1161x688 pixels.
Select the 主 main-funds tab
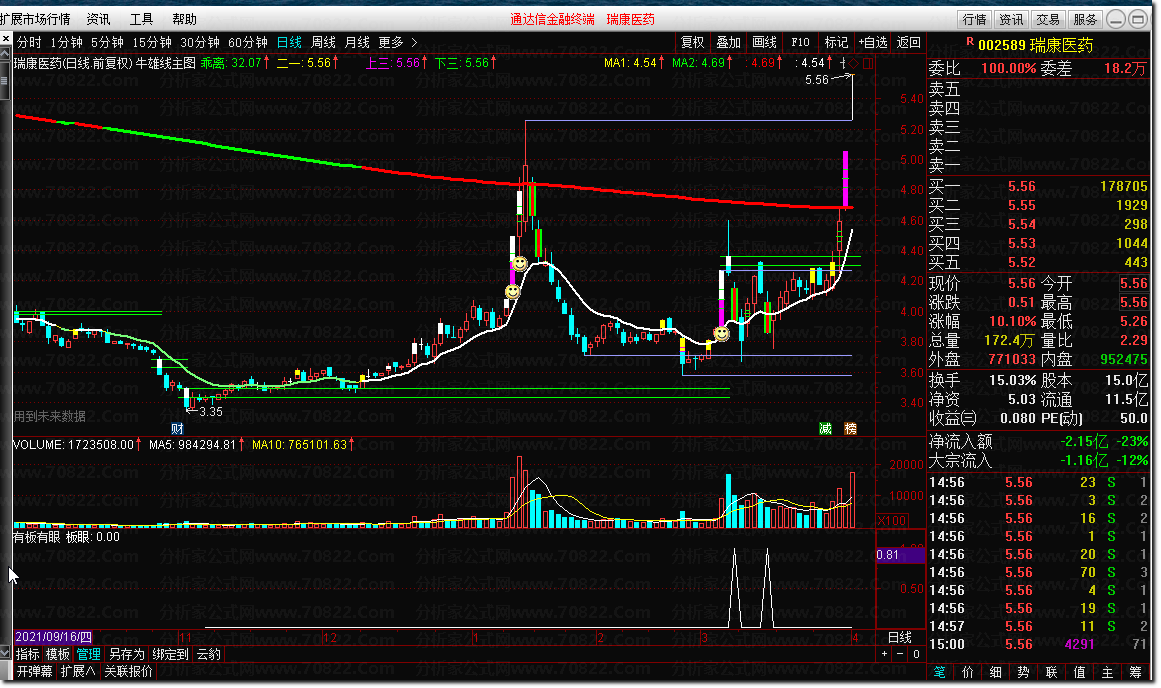[1108, 672]
